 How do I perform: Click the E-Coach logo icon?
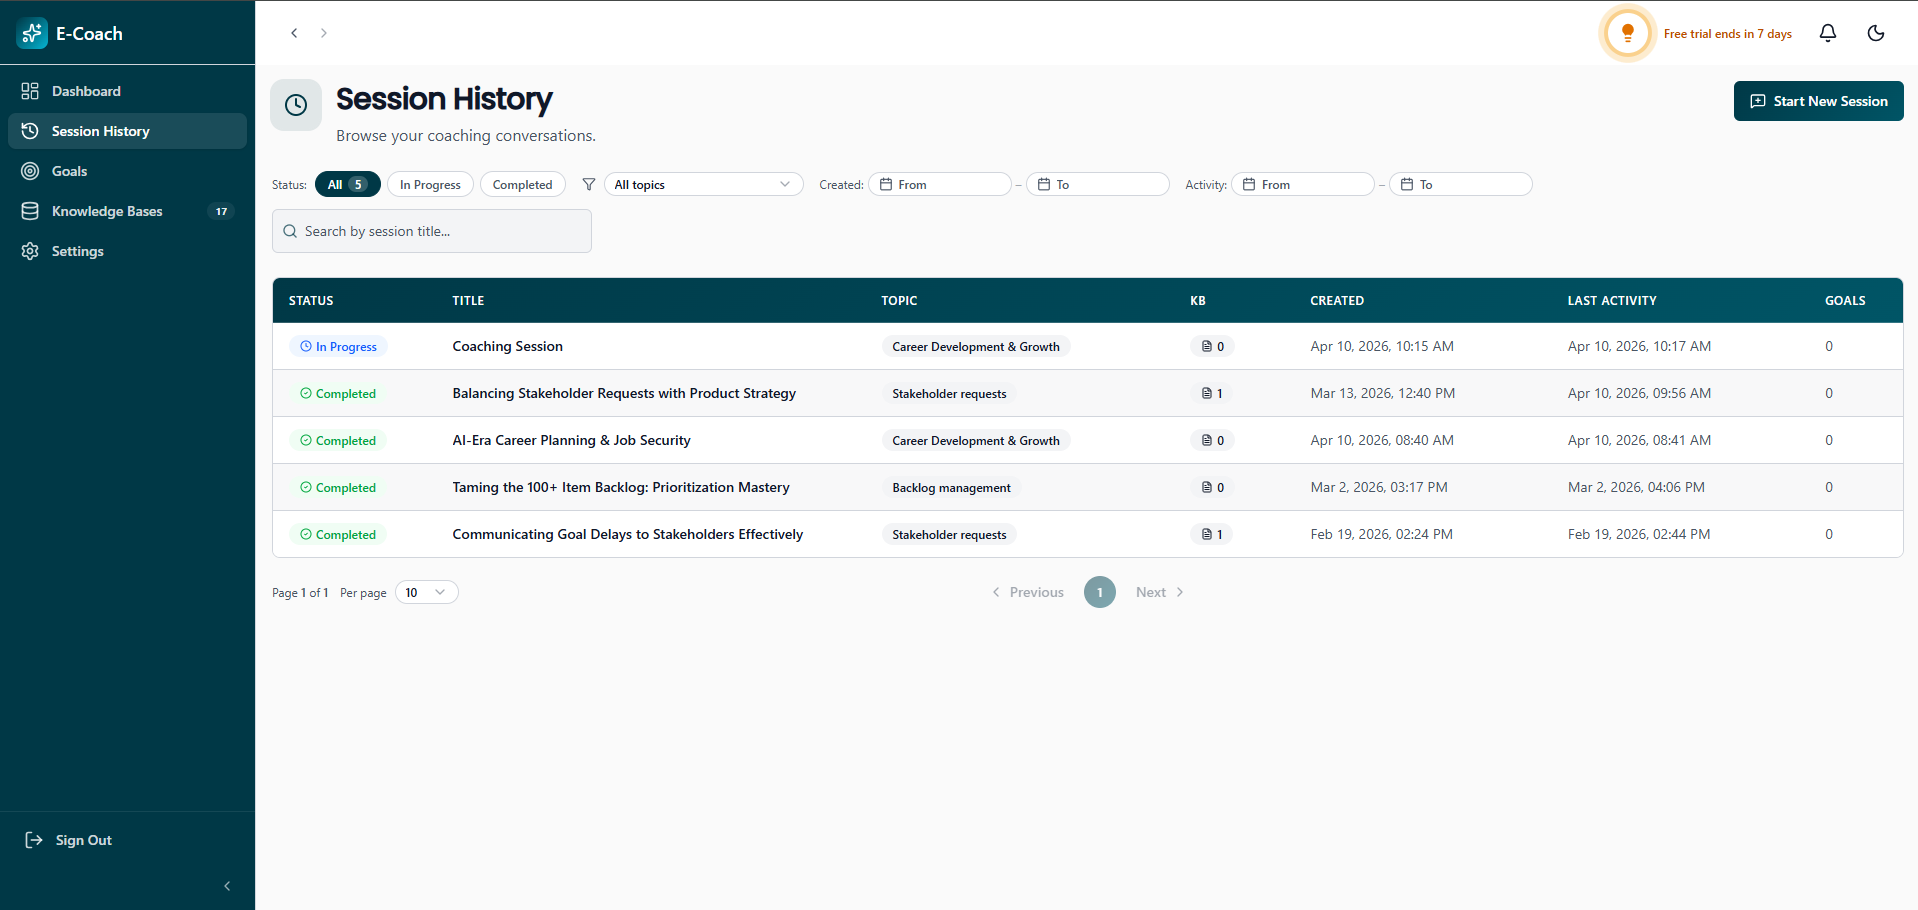(x=32, y=33)
